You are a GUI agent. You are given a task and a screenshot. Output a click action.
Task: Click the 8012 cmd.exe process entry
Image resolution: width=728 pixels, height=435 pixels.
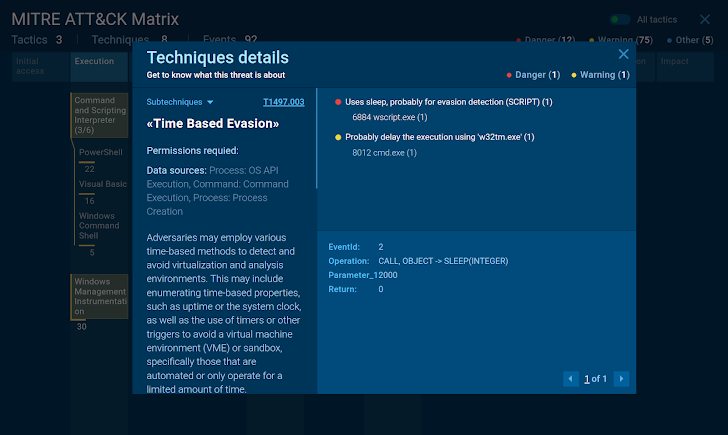[x=384, y=152]
